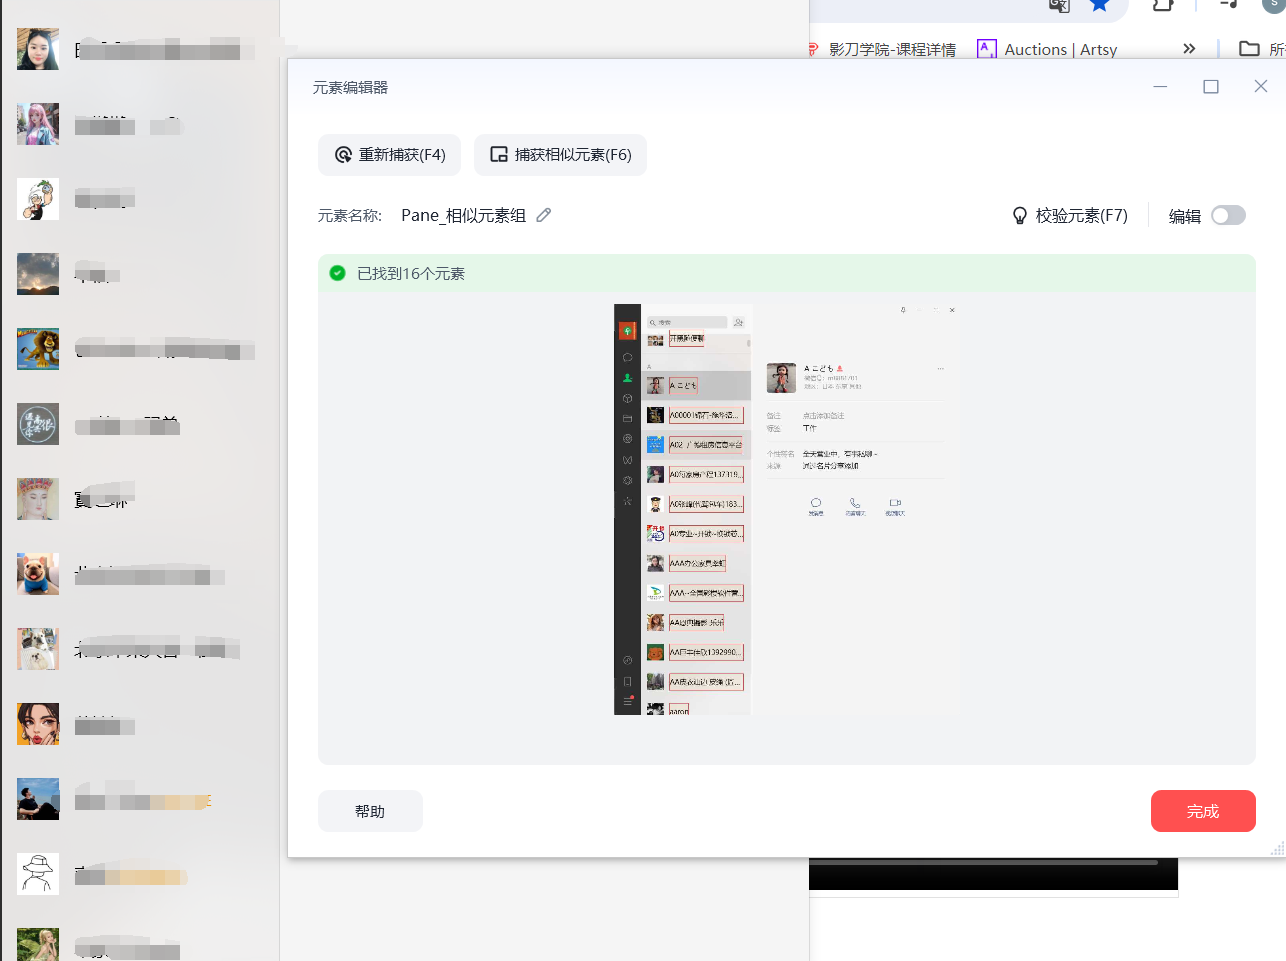
Task: Open the 帮助 help button
Action: [x=370, y=811]
